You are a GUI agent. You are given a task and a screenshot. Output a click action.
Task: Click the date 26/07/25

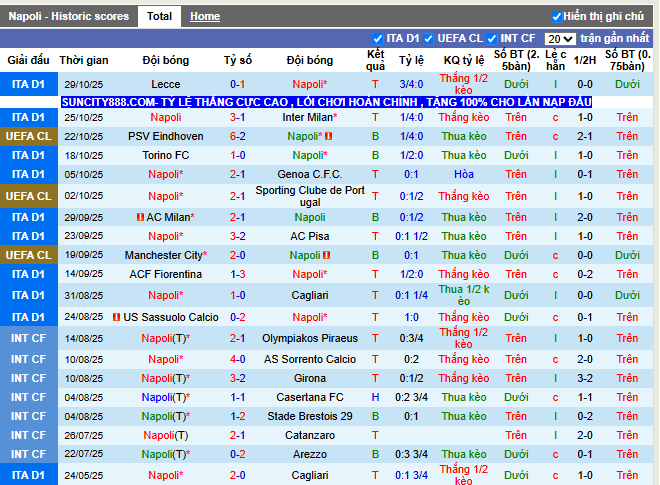click(x=84, y=435)
